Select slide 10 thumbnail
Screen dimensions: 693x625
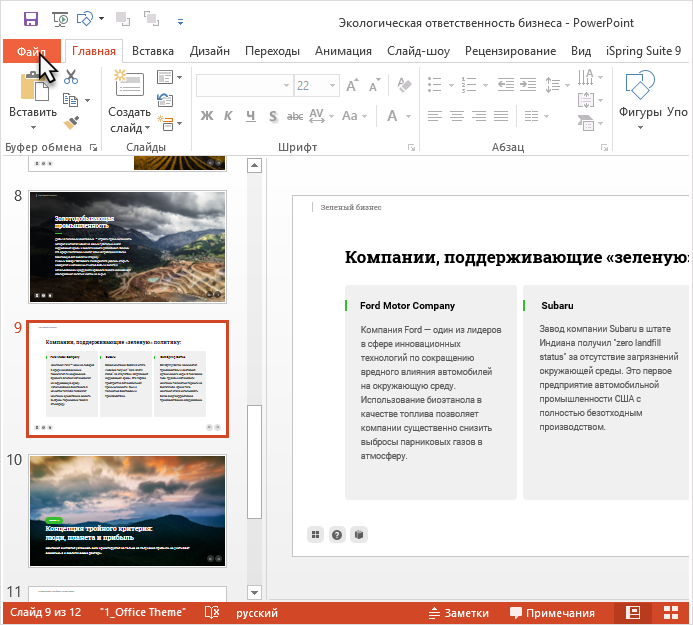(127, 511)
